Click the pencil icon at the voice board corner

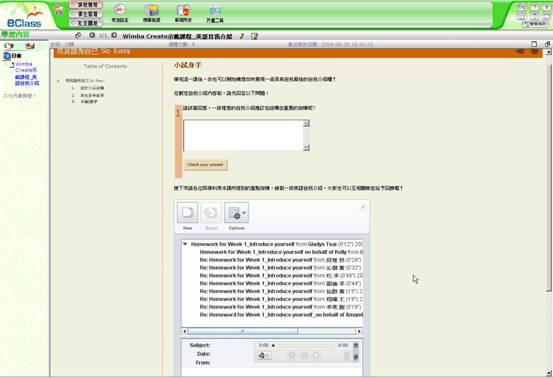tap(362, 208)
